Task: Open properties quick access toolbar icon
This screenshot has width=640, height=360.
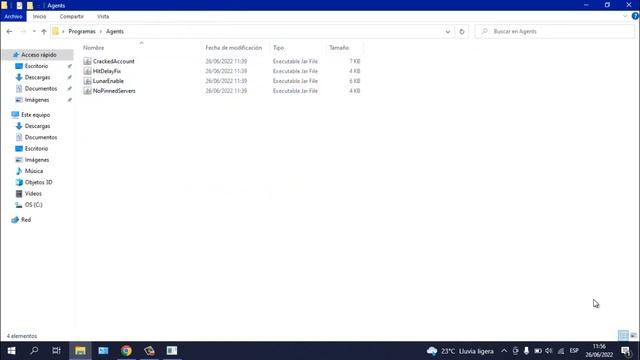Action: coord(19,5)
